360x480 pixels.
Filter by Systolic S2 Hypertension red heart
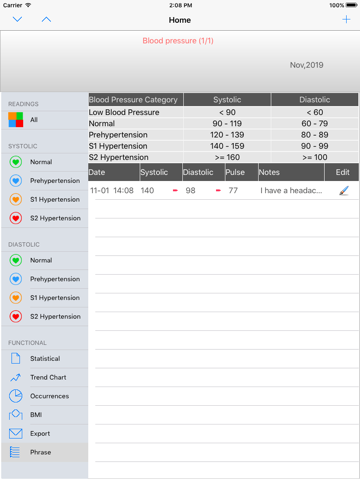[x=16, y=218]
